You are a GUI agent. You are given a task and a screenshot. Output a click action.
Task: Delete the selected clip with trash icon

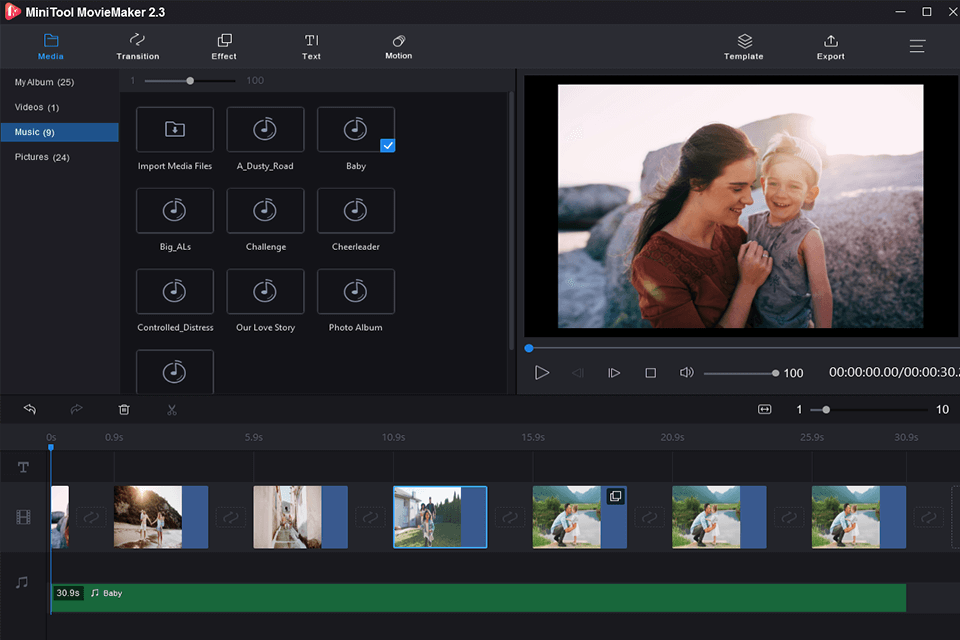click(124, 409)
